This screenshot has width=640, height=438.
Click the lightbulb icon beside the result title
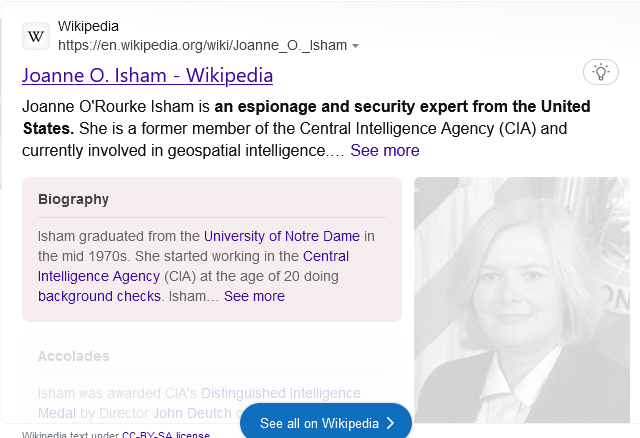[x=600, y=72]
